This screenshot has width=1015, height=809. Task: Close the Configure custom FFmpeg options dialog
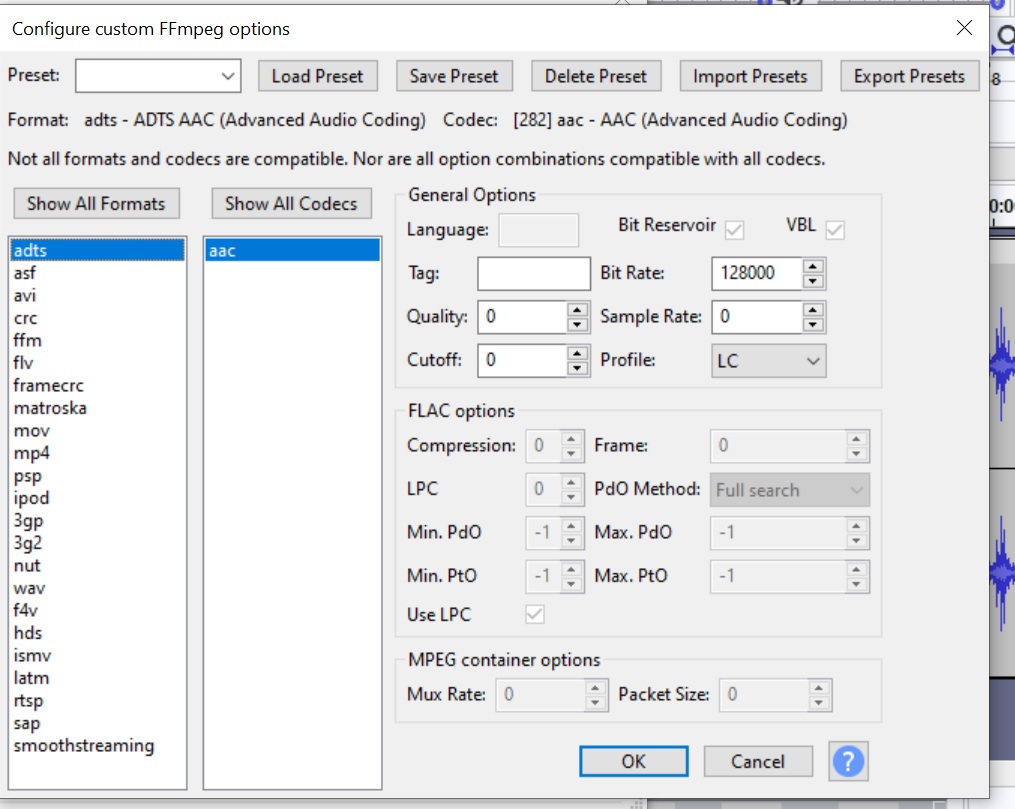(x=964, y=28)
